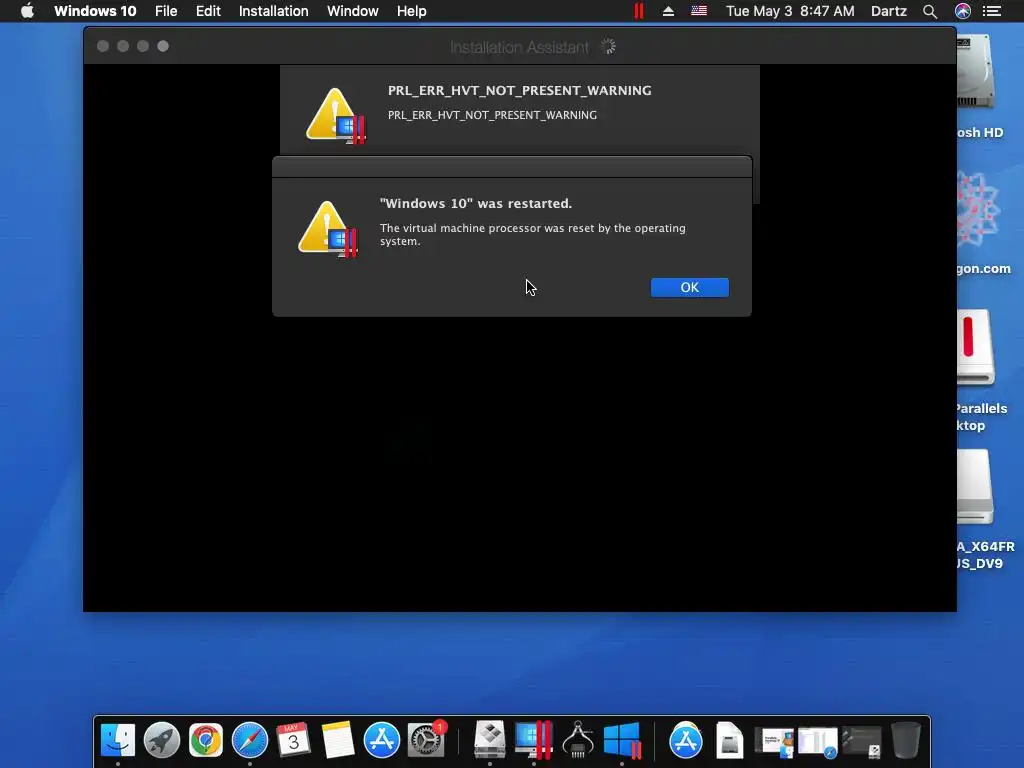This screenshot has width=1024, height=768.
Task: Click the "Windows 10" was restarted text
Action: point(475,204)
